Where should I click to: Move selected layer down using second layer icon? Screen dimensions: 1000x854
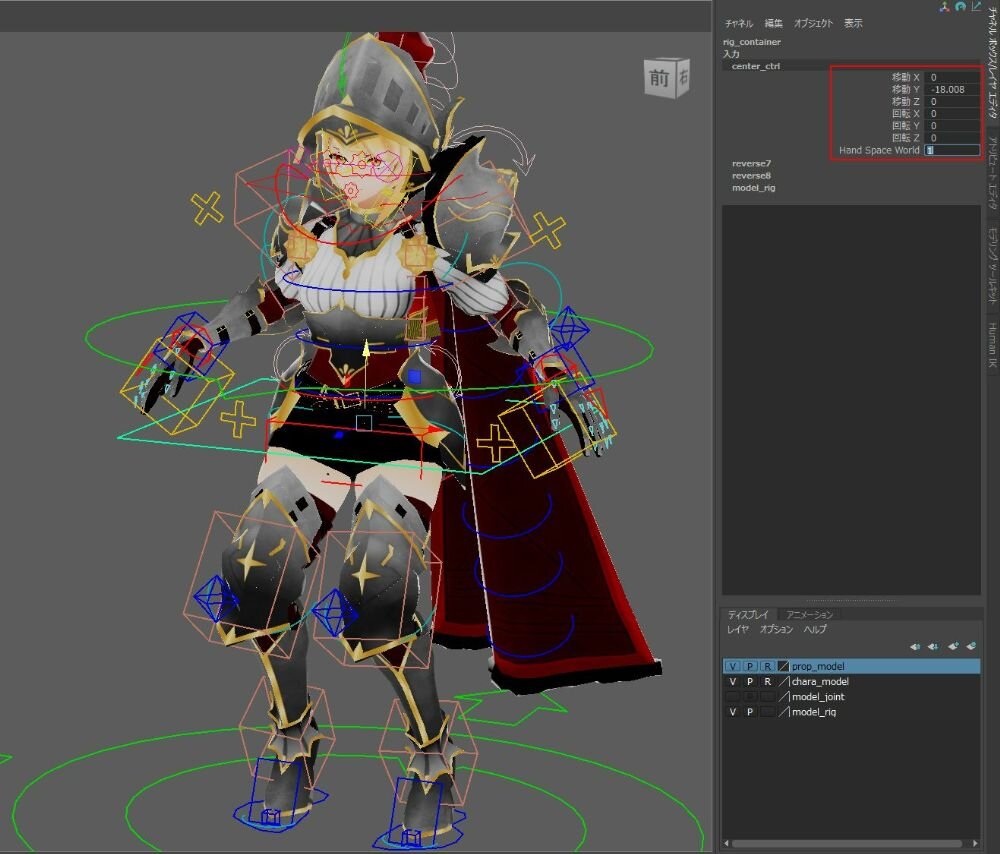click(932, 646)
